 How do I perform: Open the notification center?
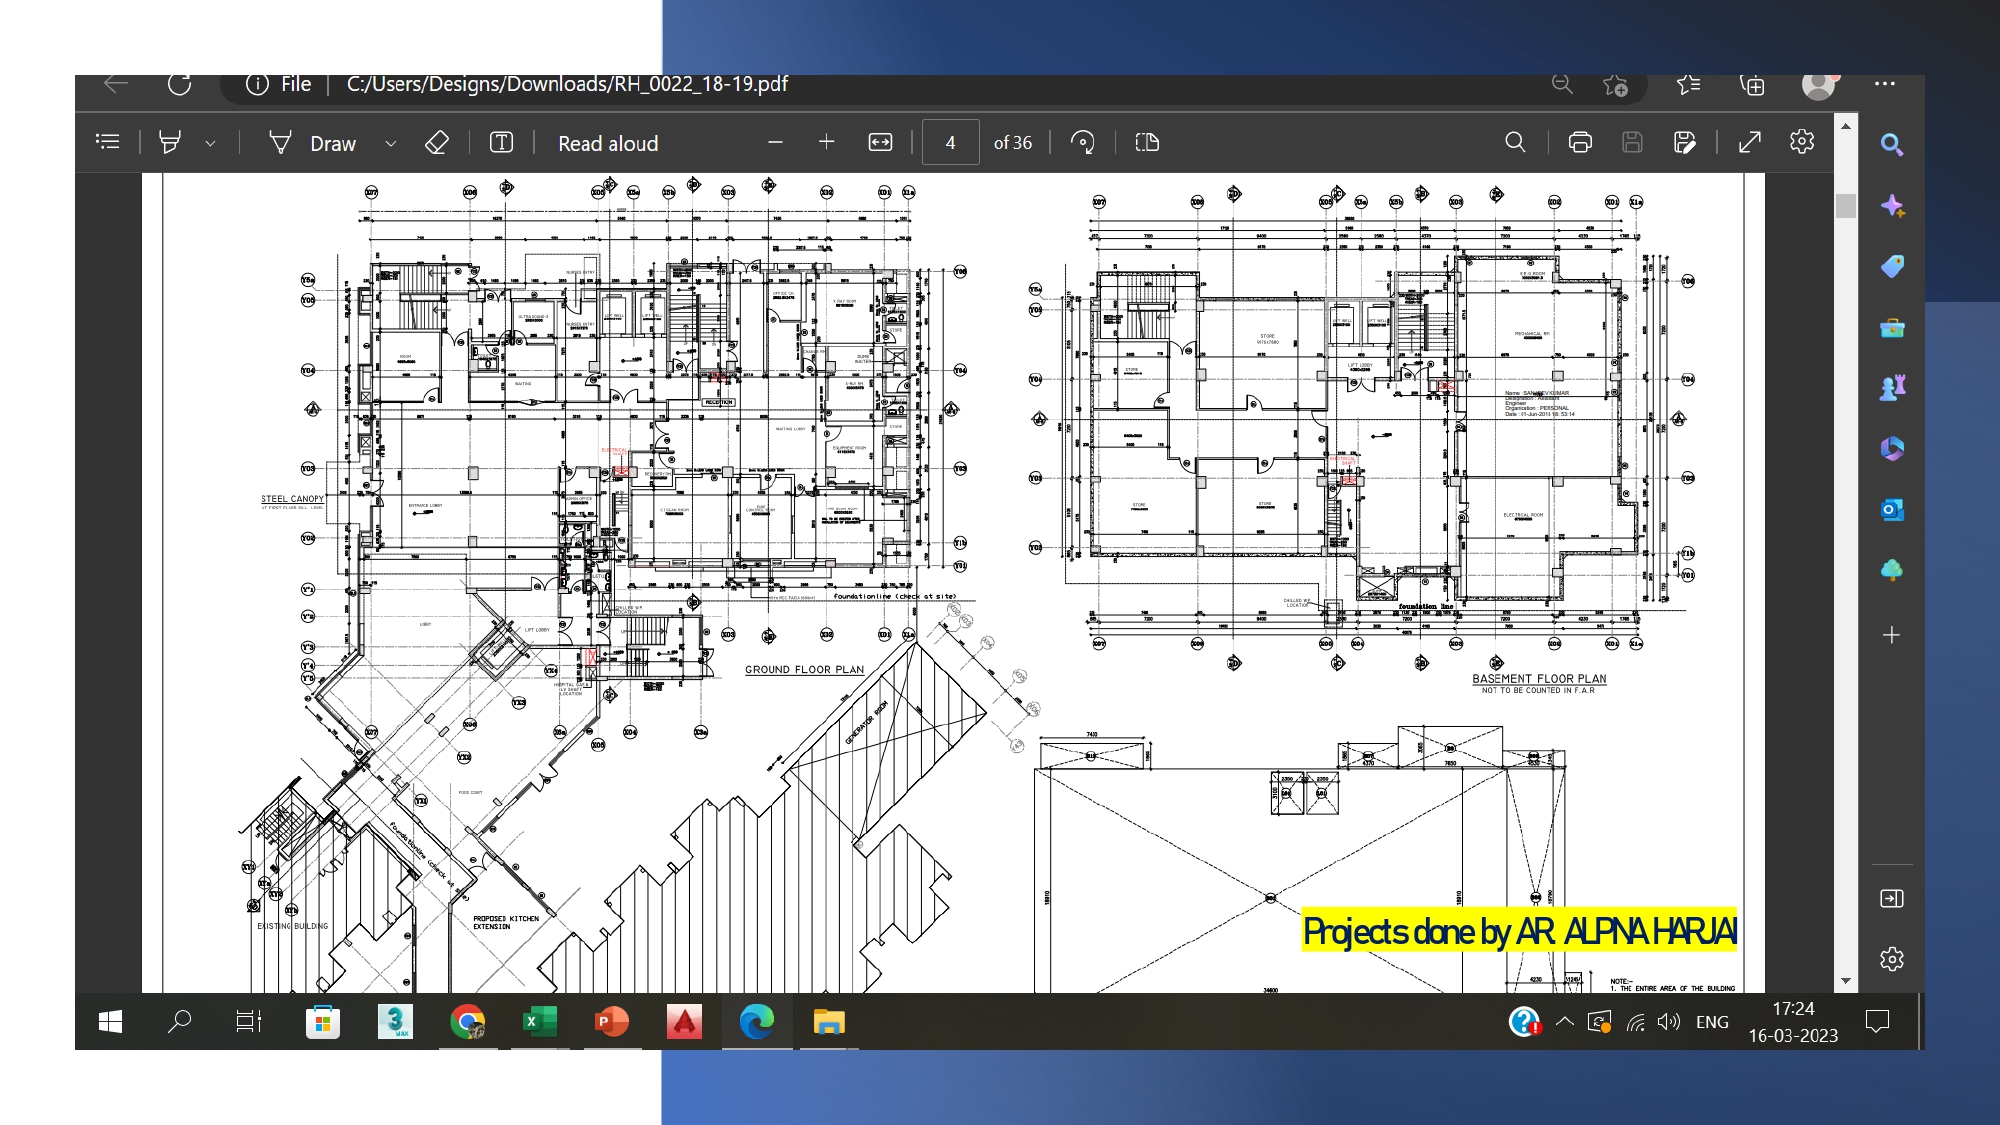tap(1878, 1021)
